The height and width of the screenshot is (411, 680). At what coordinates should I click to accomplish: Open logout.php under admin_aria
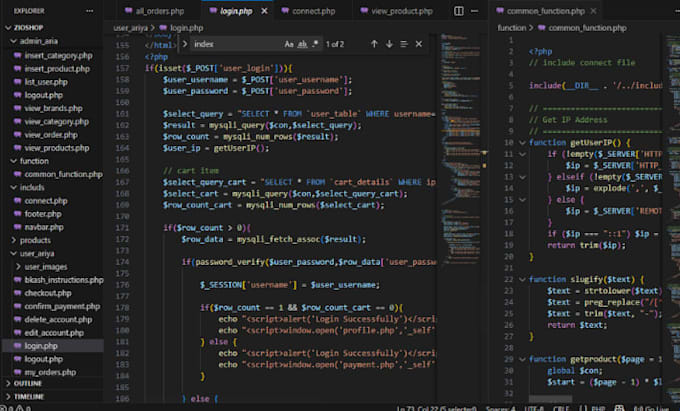43,95
